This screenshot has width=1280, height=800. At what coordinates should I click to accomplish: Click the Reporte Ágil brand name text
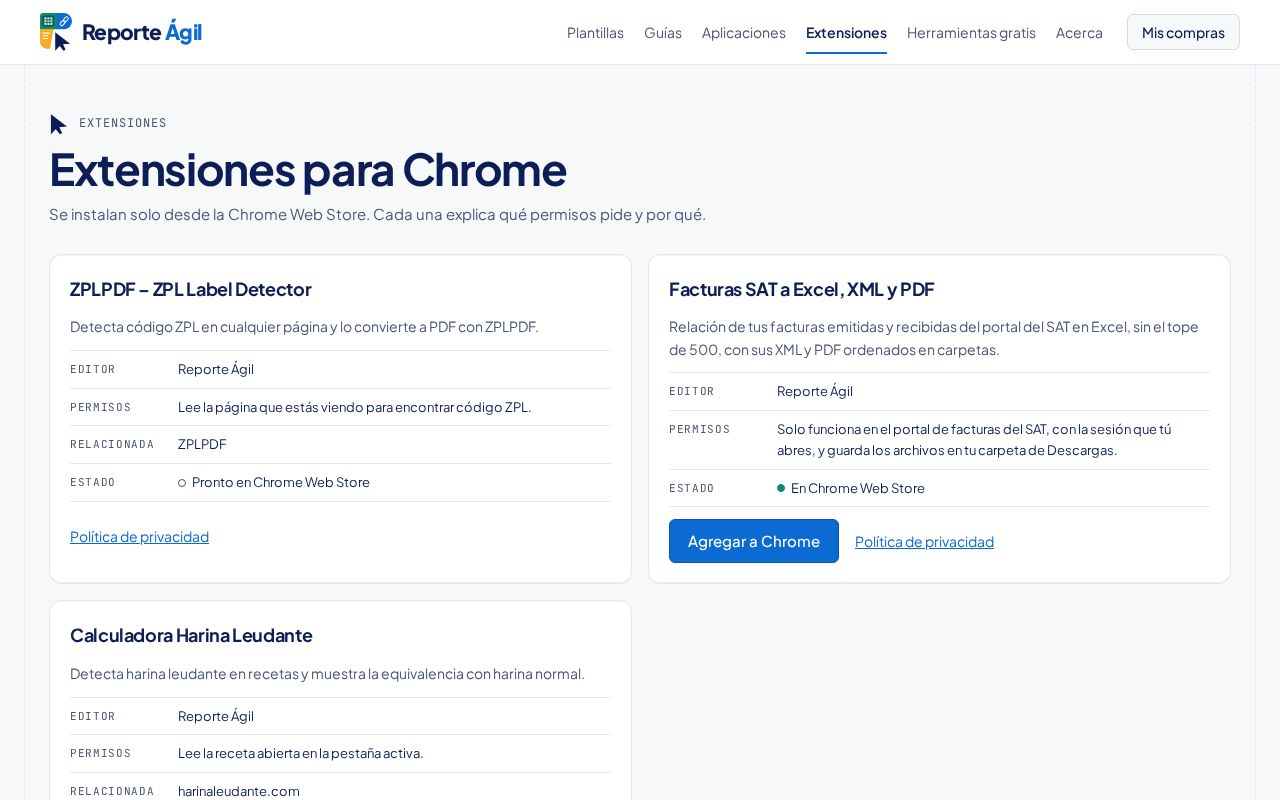click(142, 32)
